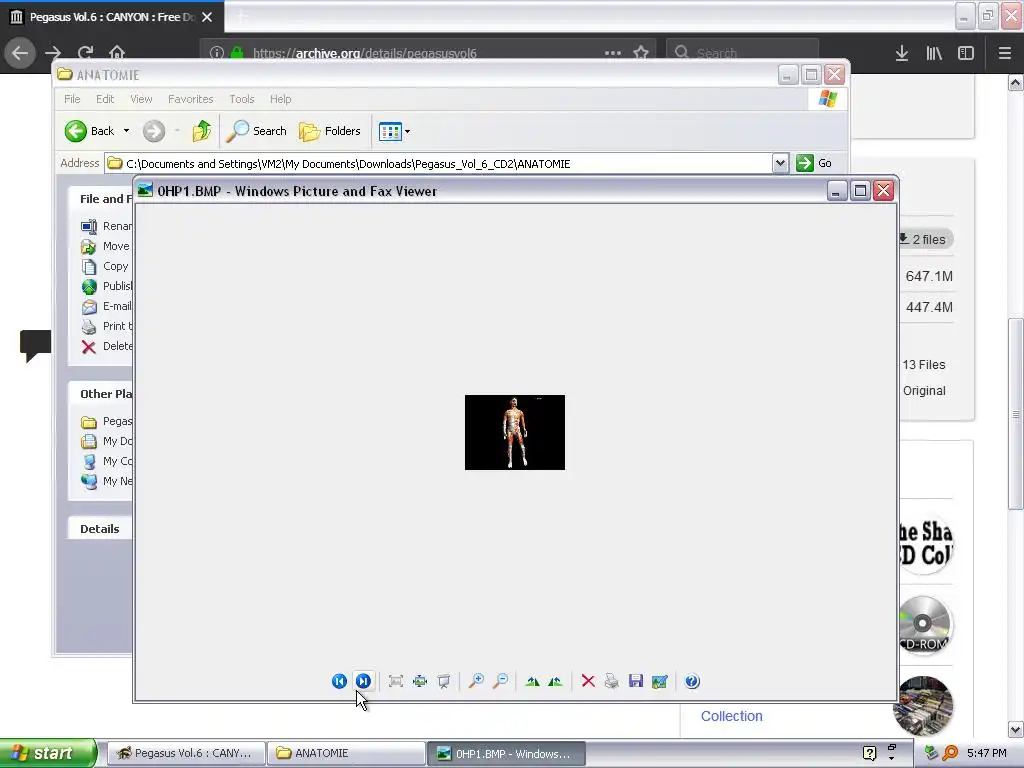1024x768 pixels.
Task: Toggle the Folders pane in Explorer
Action: [330, 131]
